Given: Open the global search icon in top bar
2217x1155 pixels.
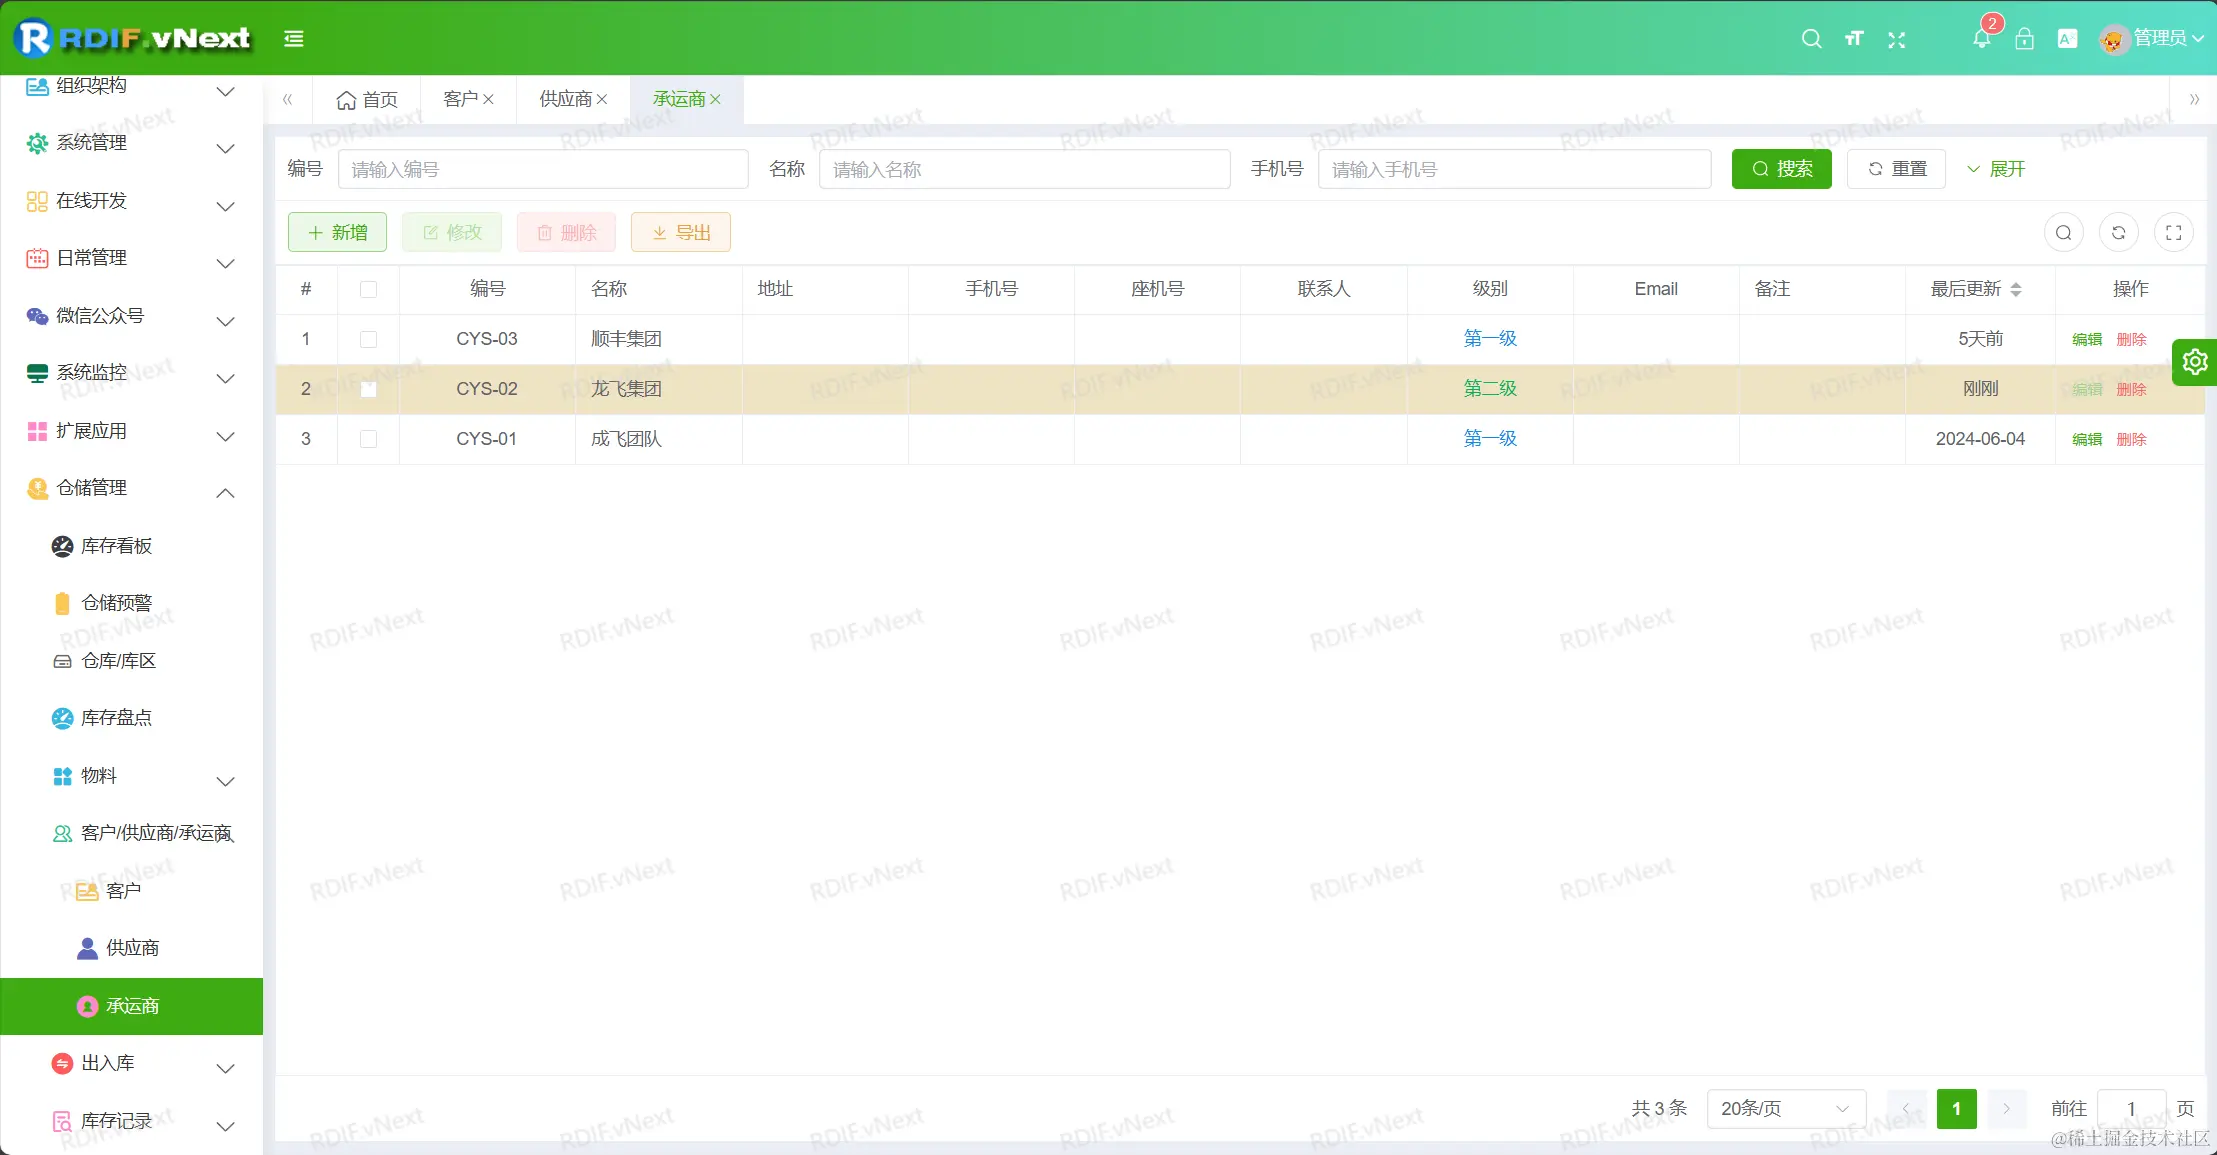Looking at the screenshot, I should pos(1811,39).
